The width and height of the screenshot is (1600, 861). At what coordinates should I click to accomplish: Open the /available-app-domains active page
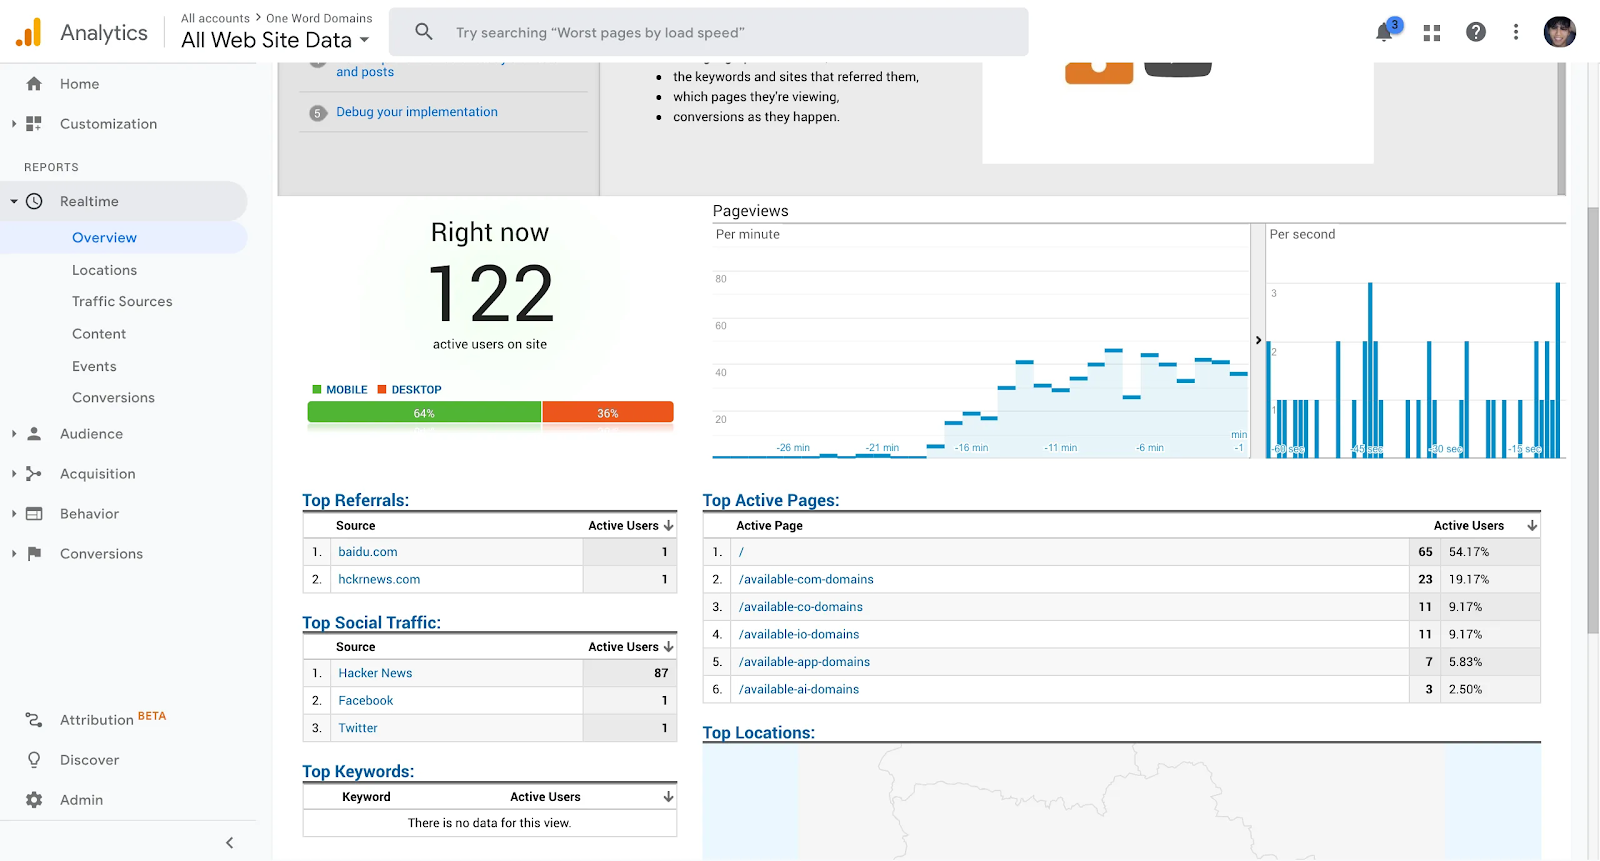804,662
